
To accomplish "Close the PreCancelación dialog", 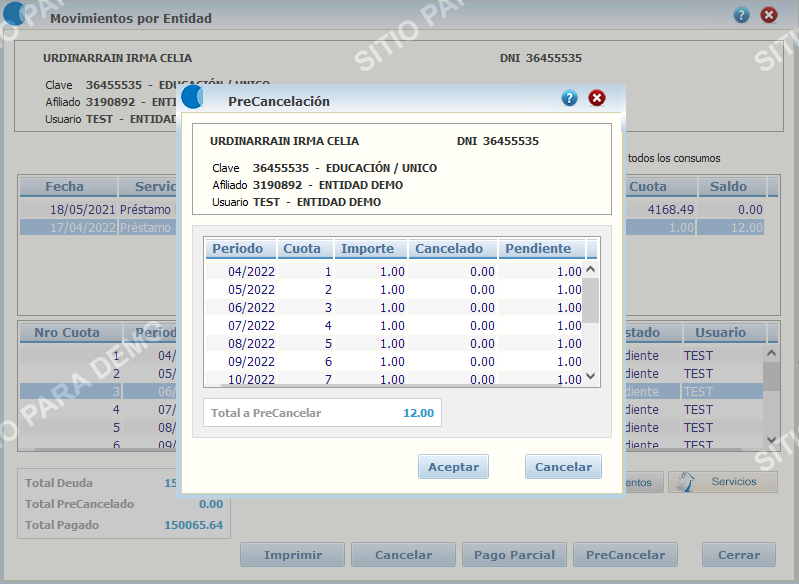I will point(597,98).
